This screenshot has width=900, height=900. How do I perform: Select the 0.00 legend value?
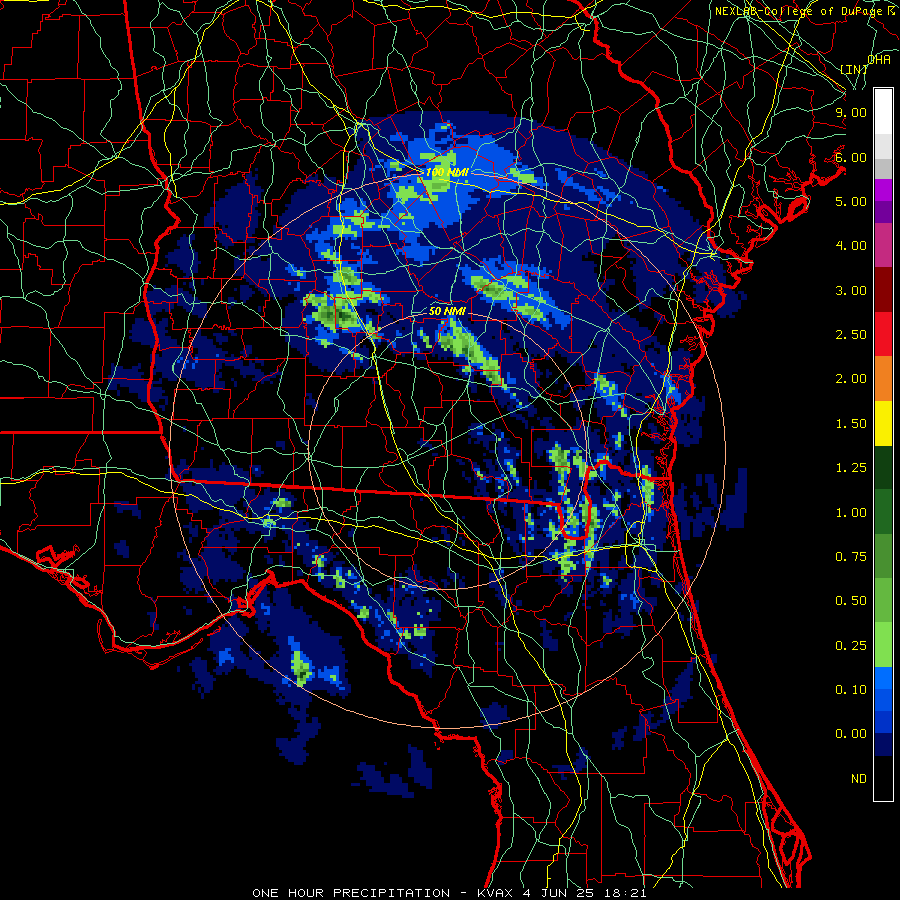[x=851, y=734]
